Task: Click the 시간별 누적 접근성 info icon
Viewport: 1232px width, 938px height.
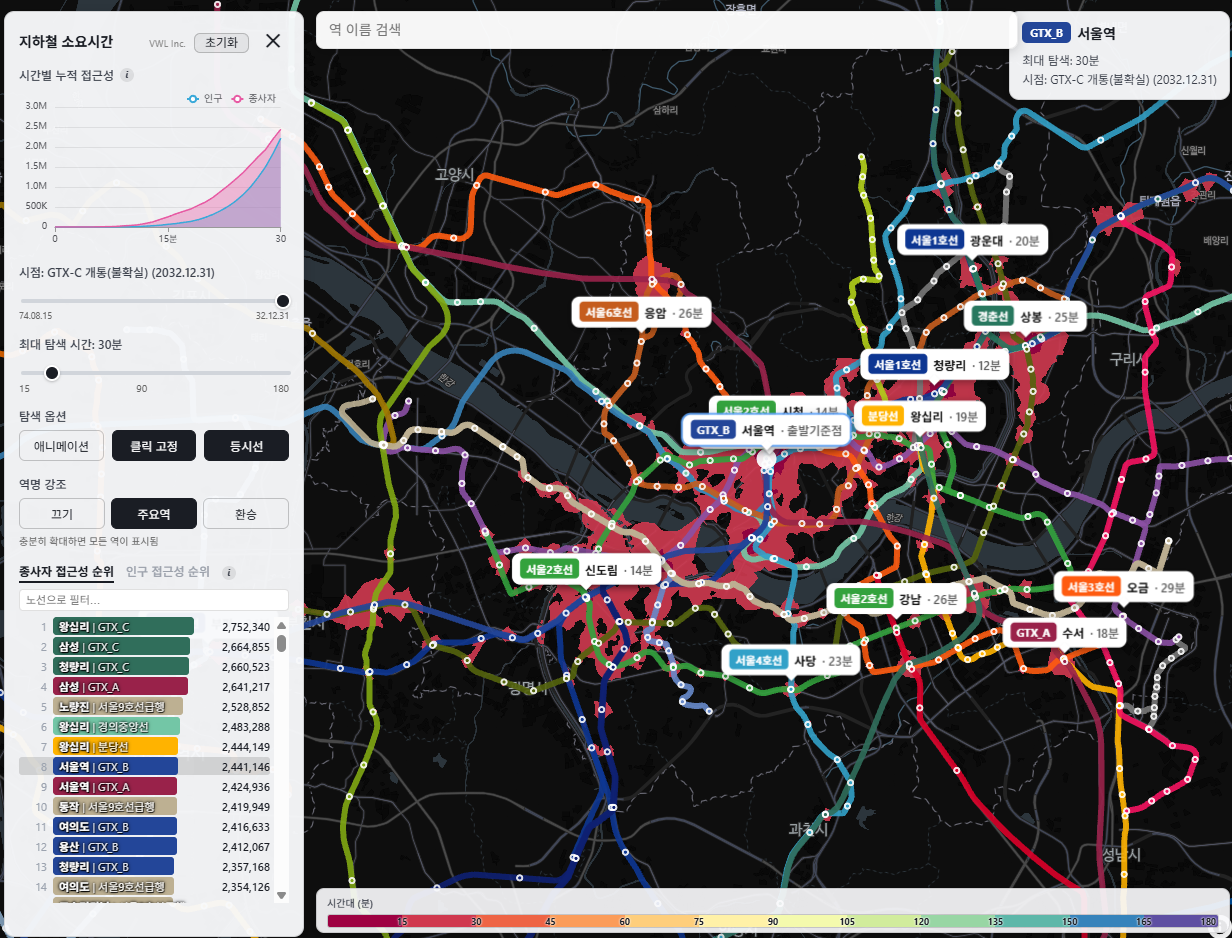Action: [x=127, y=75]
